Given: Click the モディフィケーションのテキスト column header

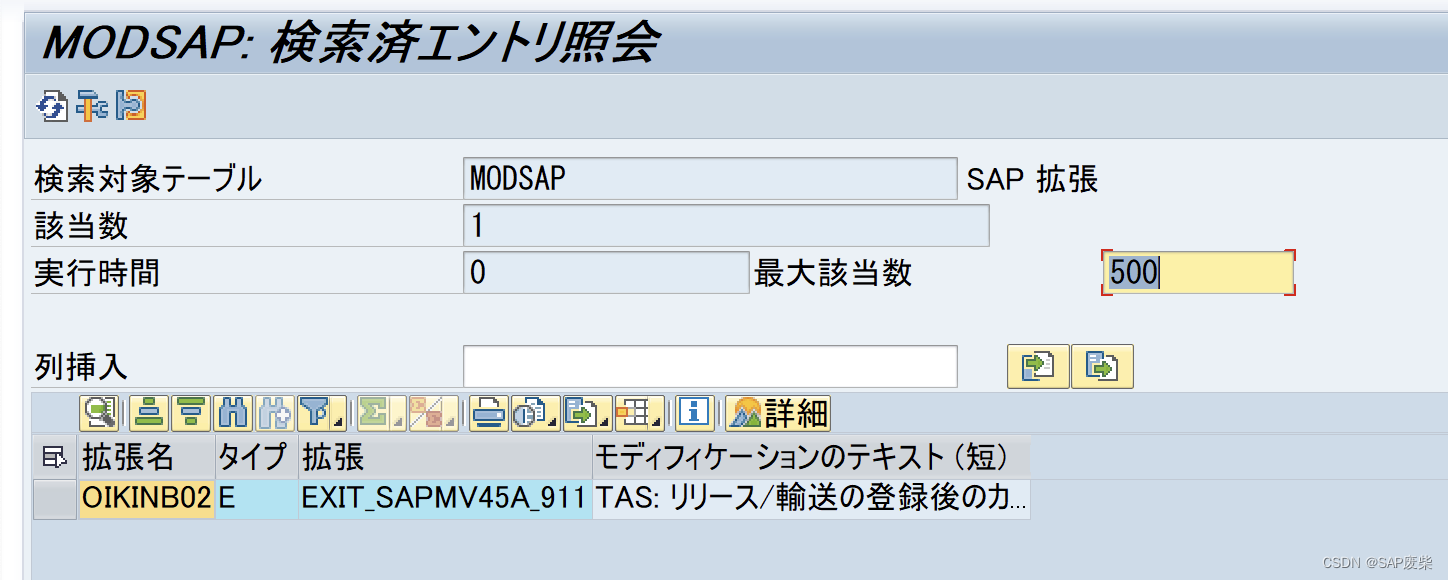Looking at the screenshot, I should tap(811, 458).
